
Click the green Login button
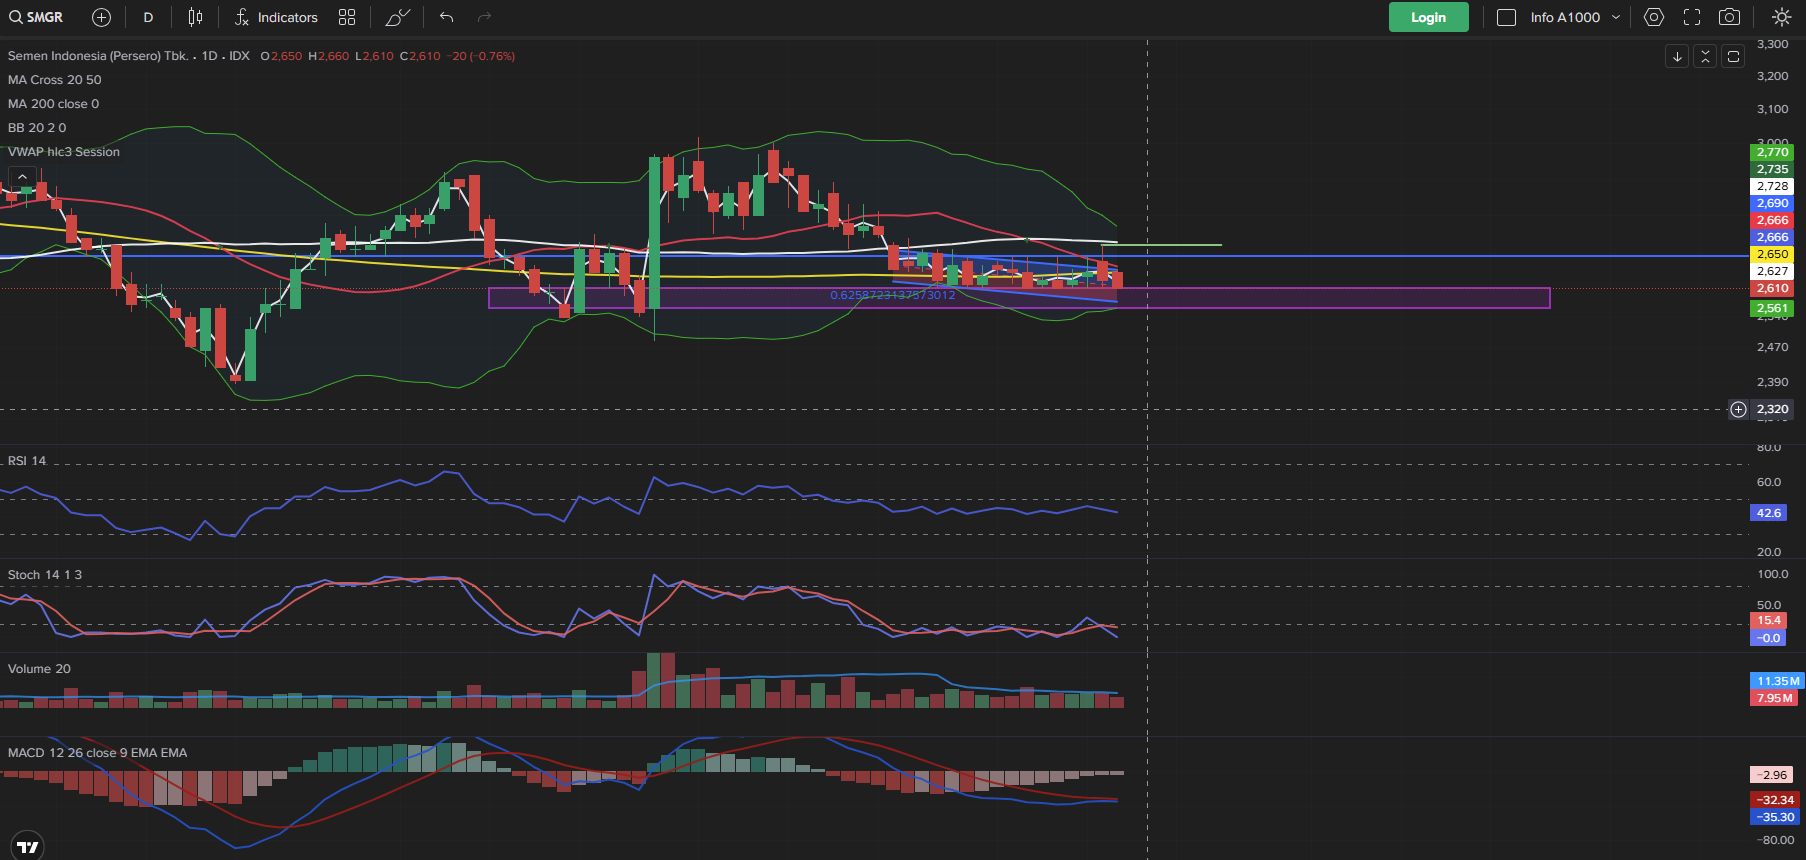point(1428,17)
